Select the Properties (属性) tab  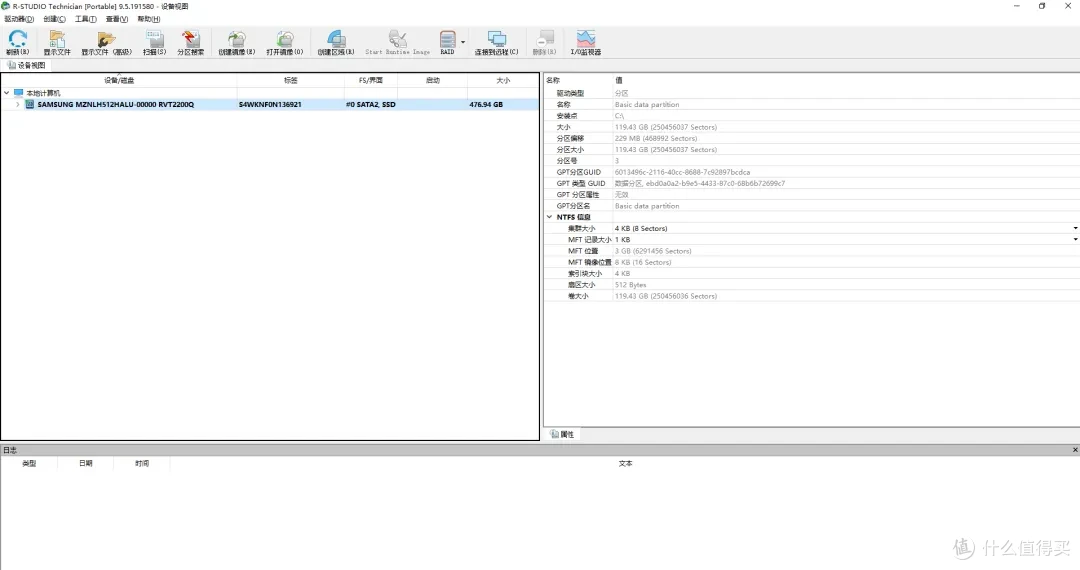pyautogui.click(x=562, y=434)
